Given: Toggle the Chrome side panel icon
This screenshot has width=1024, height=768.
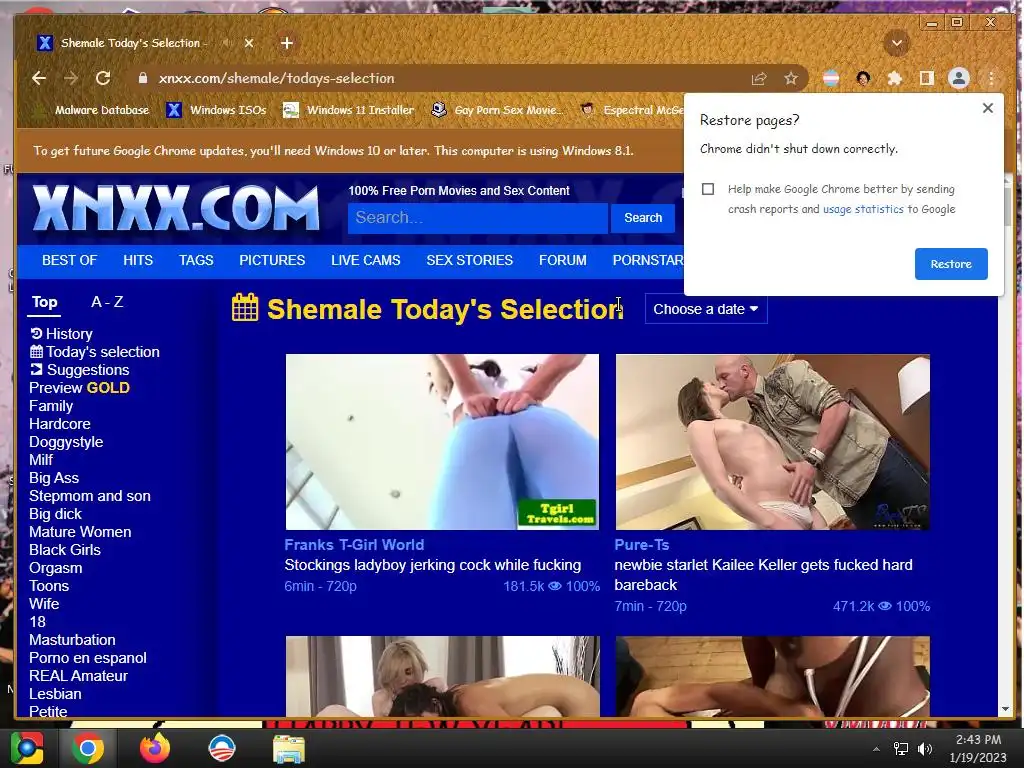Looking at the screenshot, I should [x=926, y=78].
